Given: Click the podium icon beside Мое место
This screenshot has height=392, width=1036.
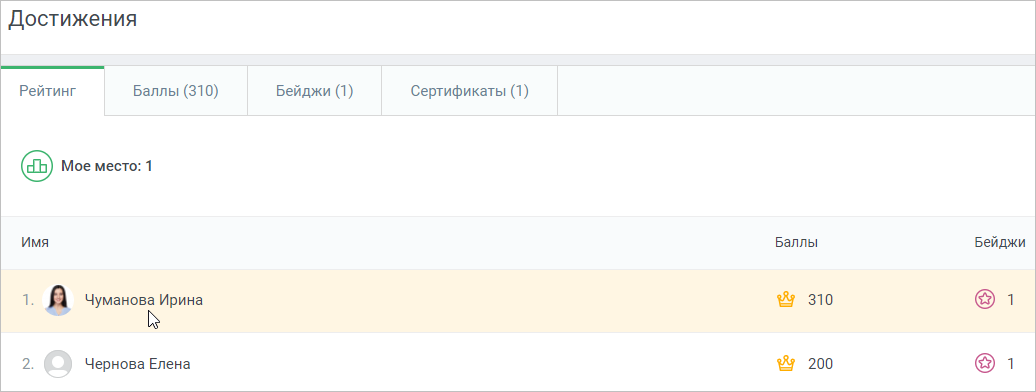Looking at the screenshot, I should pyautogui.click(x=37, y=166).
